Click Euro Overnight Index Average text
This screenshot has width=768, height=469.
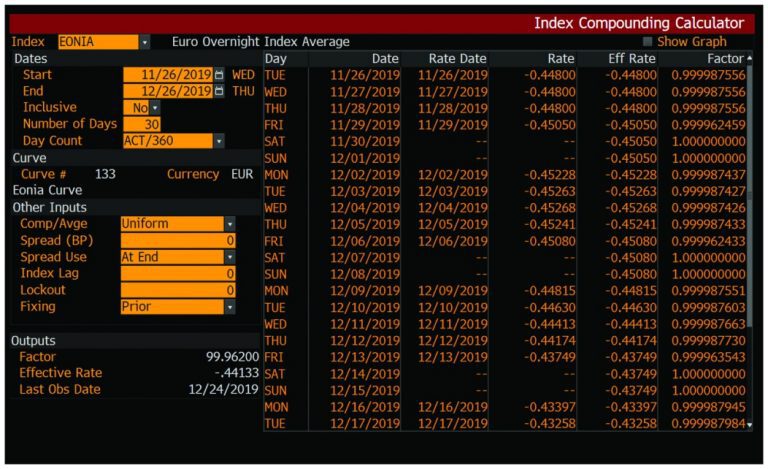[x=261, y=42]
